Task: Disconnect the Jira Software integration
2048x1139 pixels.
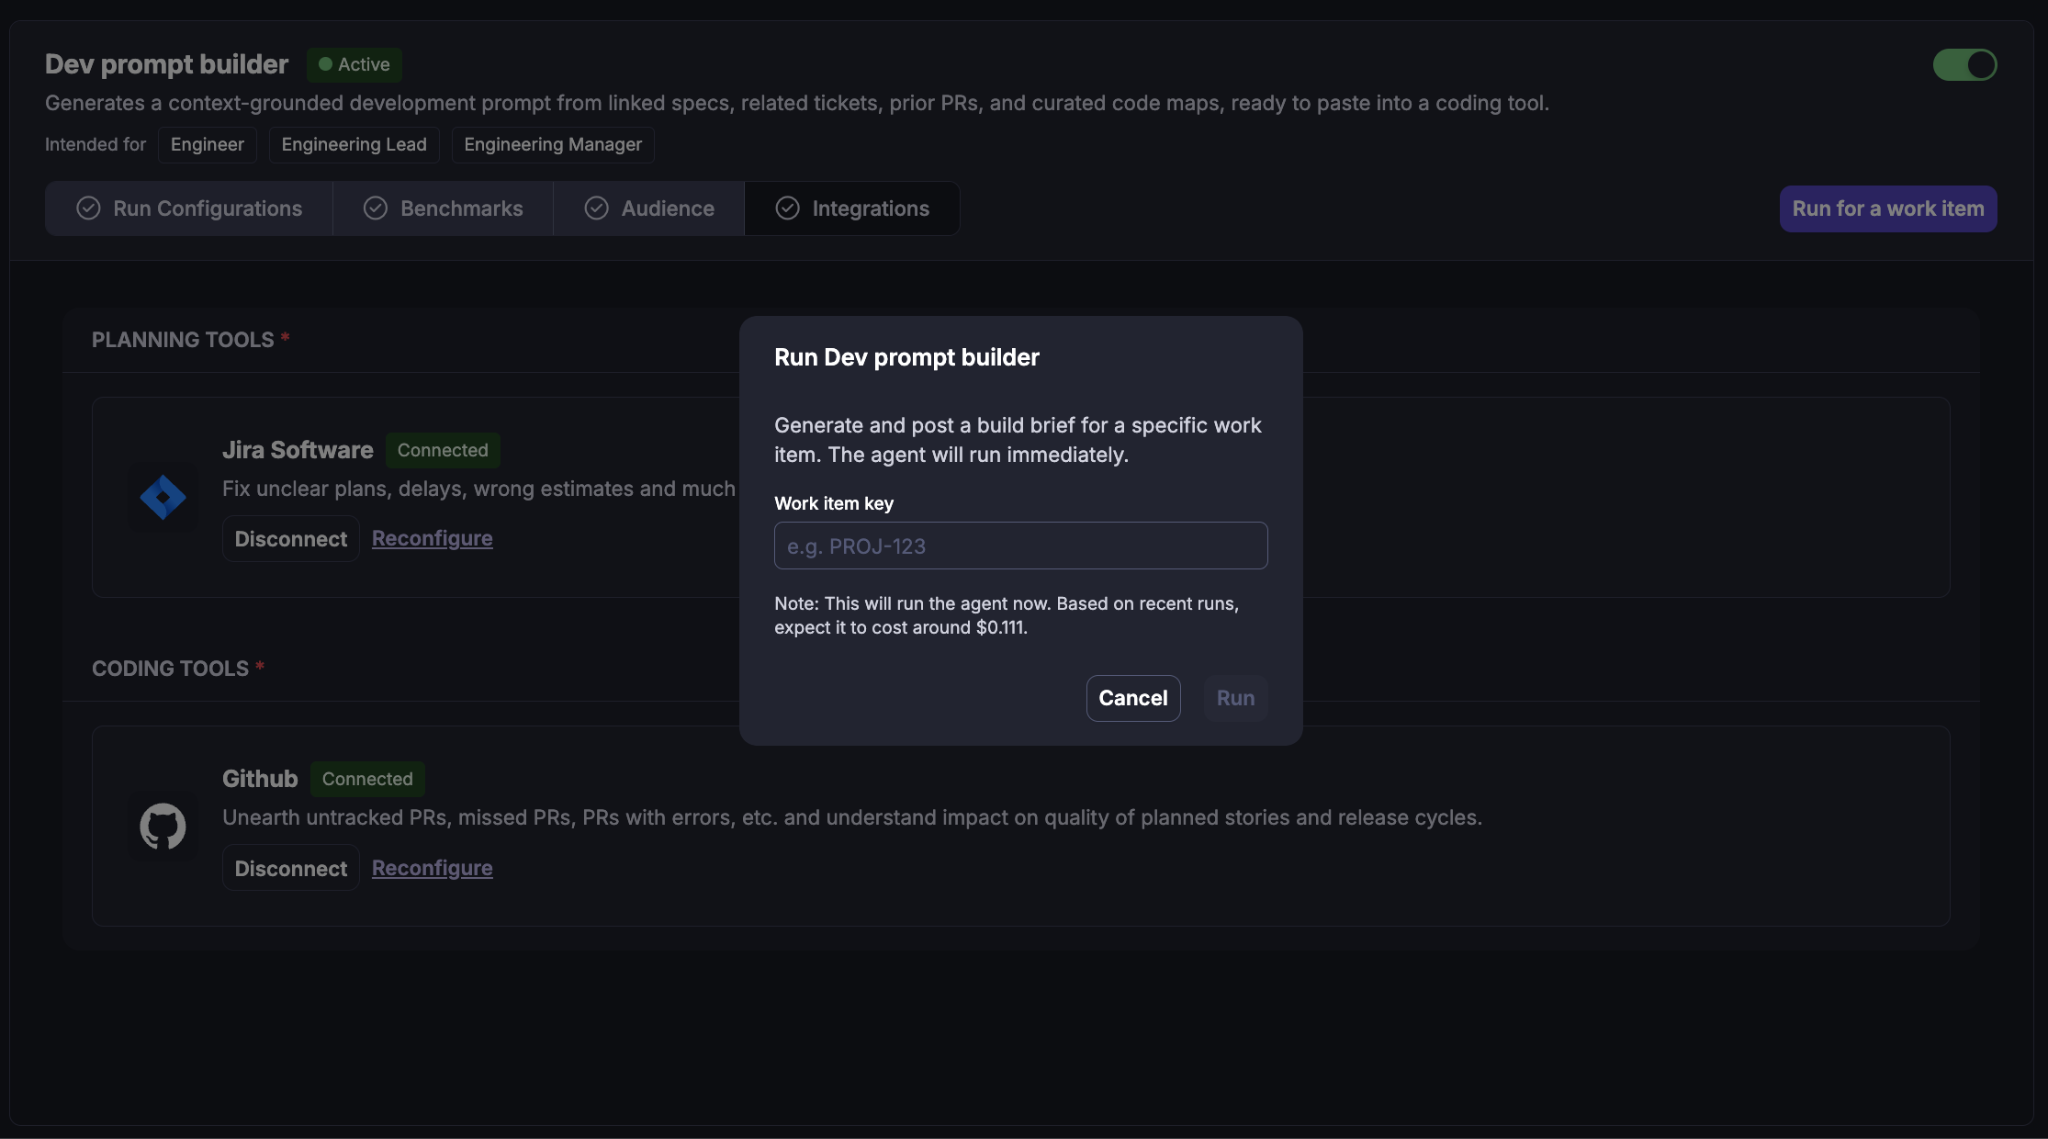Action: (x=290, y=539)
